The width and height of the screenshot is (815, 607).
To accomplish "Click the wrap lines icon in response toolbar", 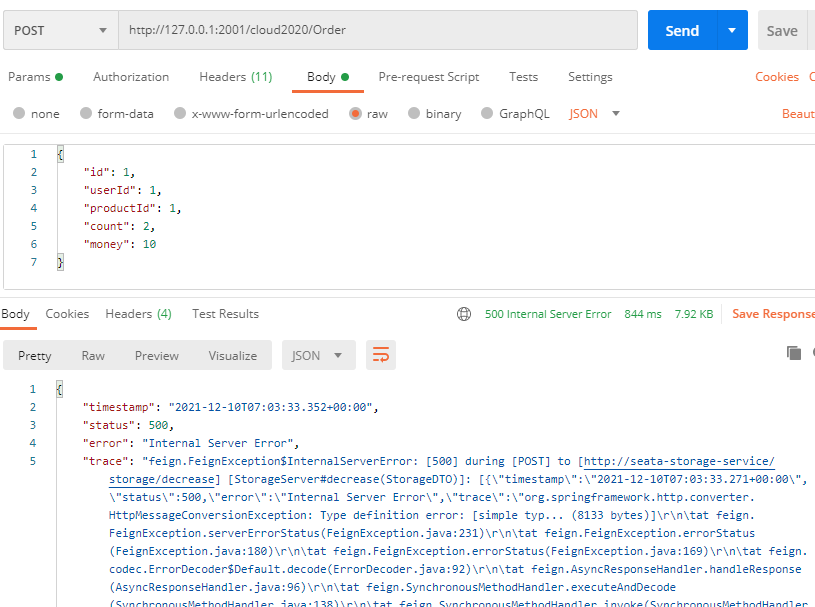I will [380, 355].
